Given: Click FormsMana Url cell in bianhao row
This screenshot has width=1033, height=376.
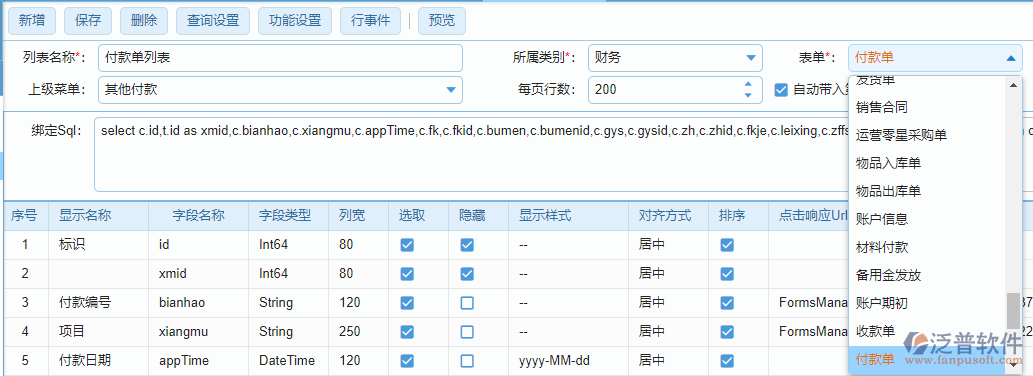Looking at the screenshot, I should (x=809, y=303).
